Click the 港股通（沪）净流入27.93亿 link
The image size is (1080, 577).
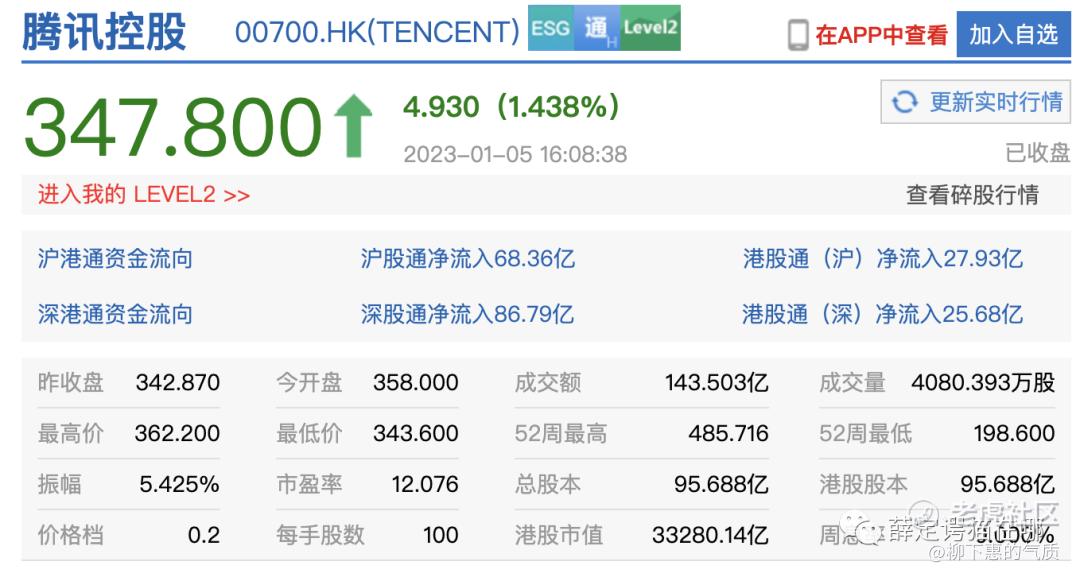click(x=882, y=259)
